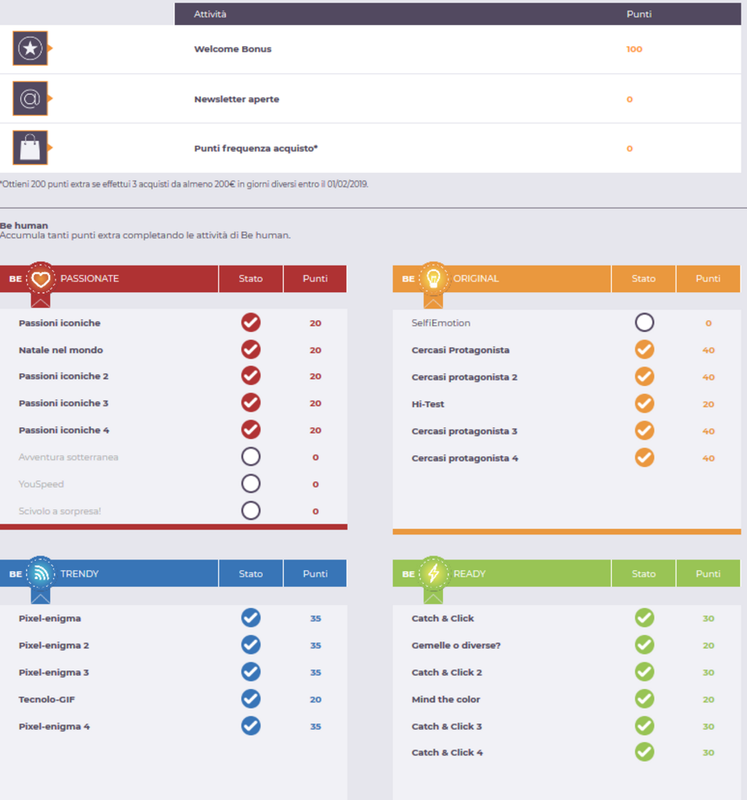The image size is (747, 800).
Task: Click empty status circle for Scivolo a sorpresa!
Action: pyautogui.click(x=251, y=511)
